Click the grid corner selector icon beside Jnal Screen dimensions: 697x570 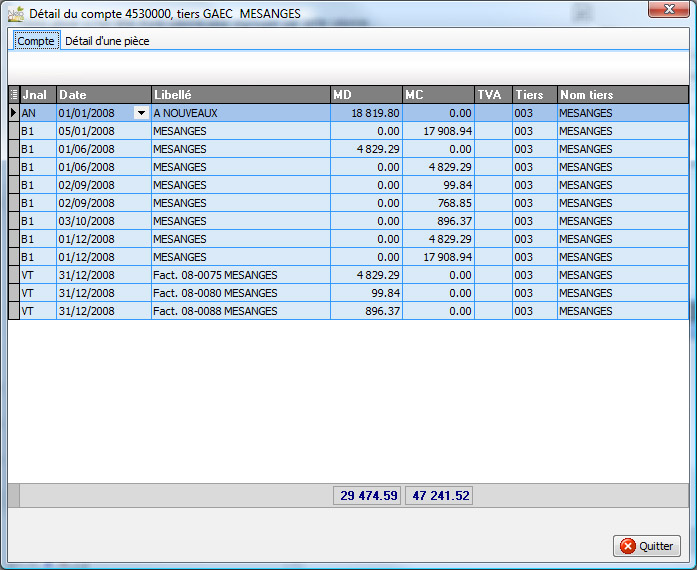pos(13,95)
